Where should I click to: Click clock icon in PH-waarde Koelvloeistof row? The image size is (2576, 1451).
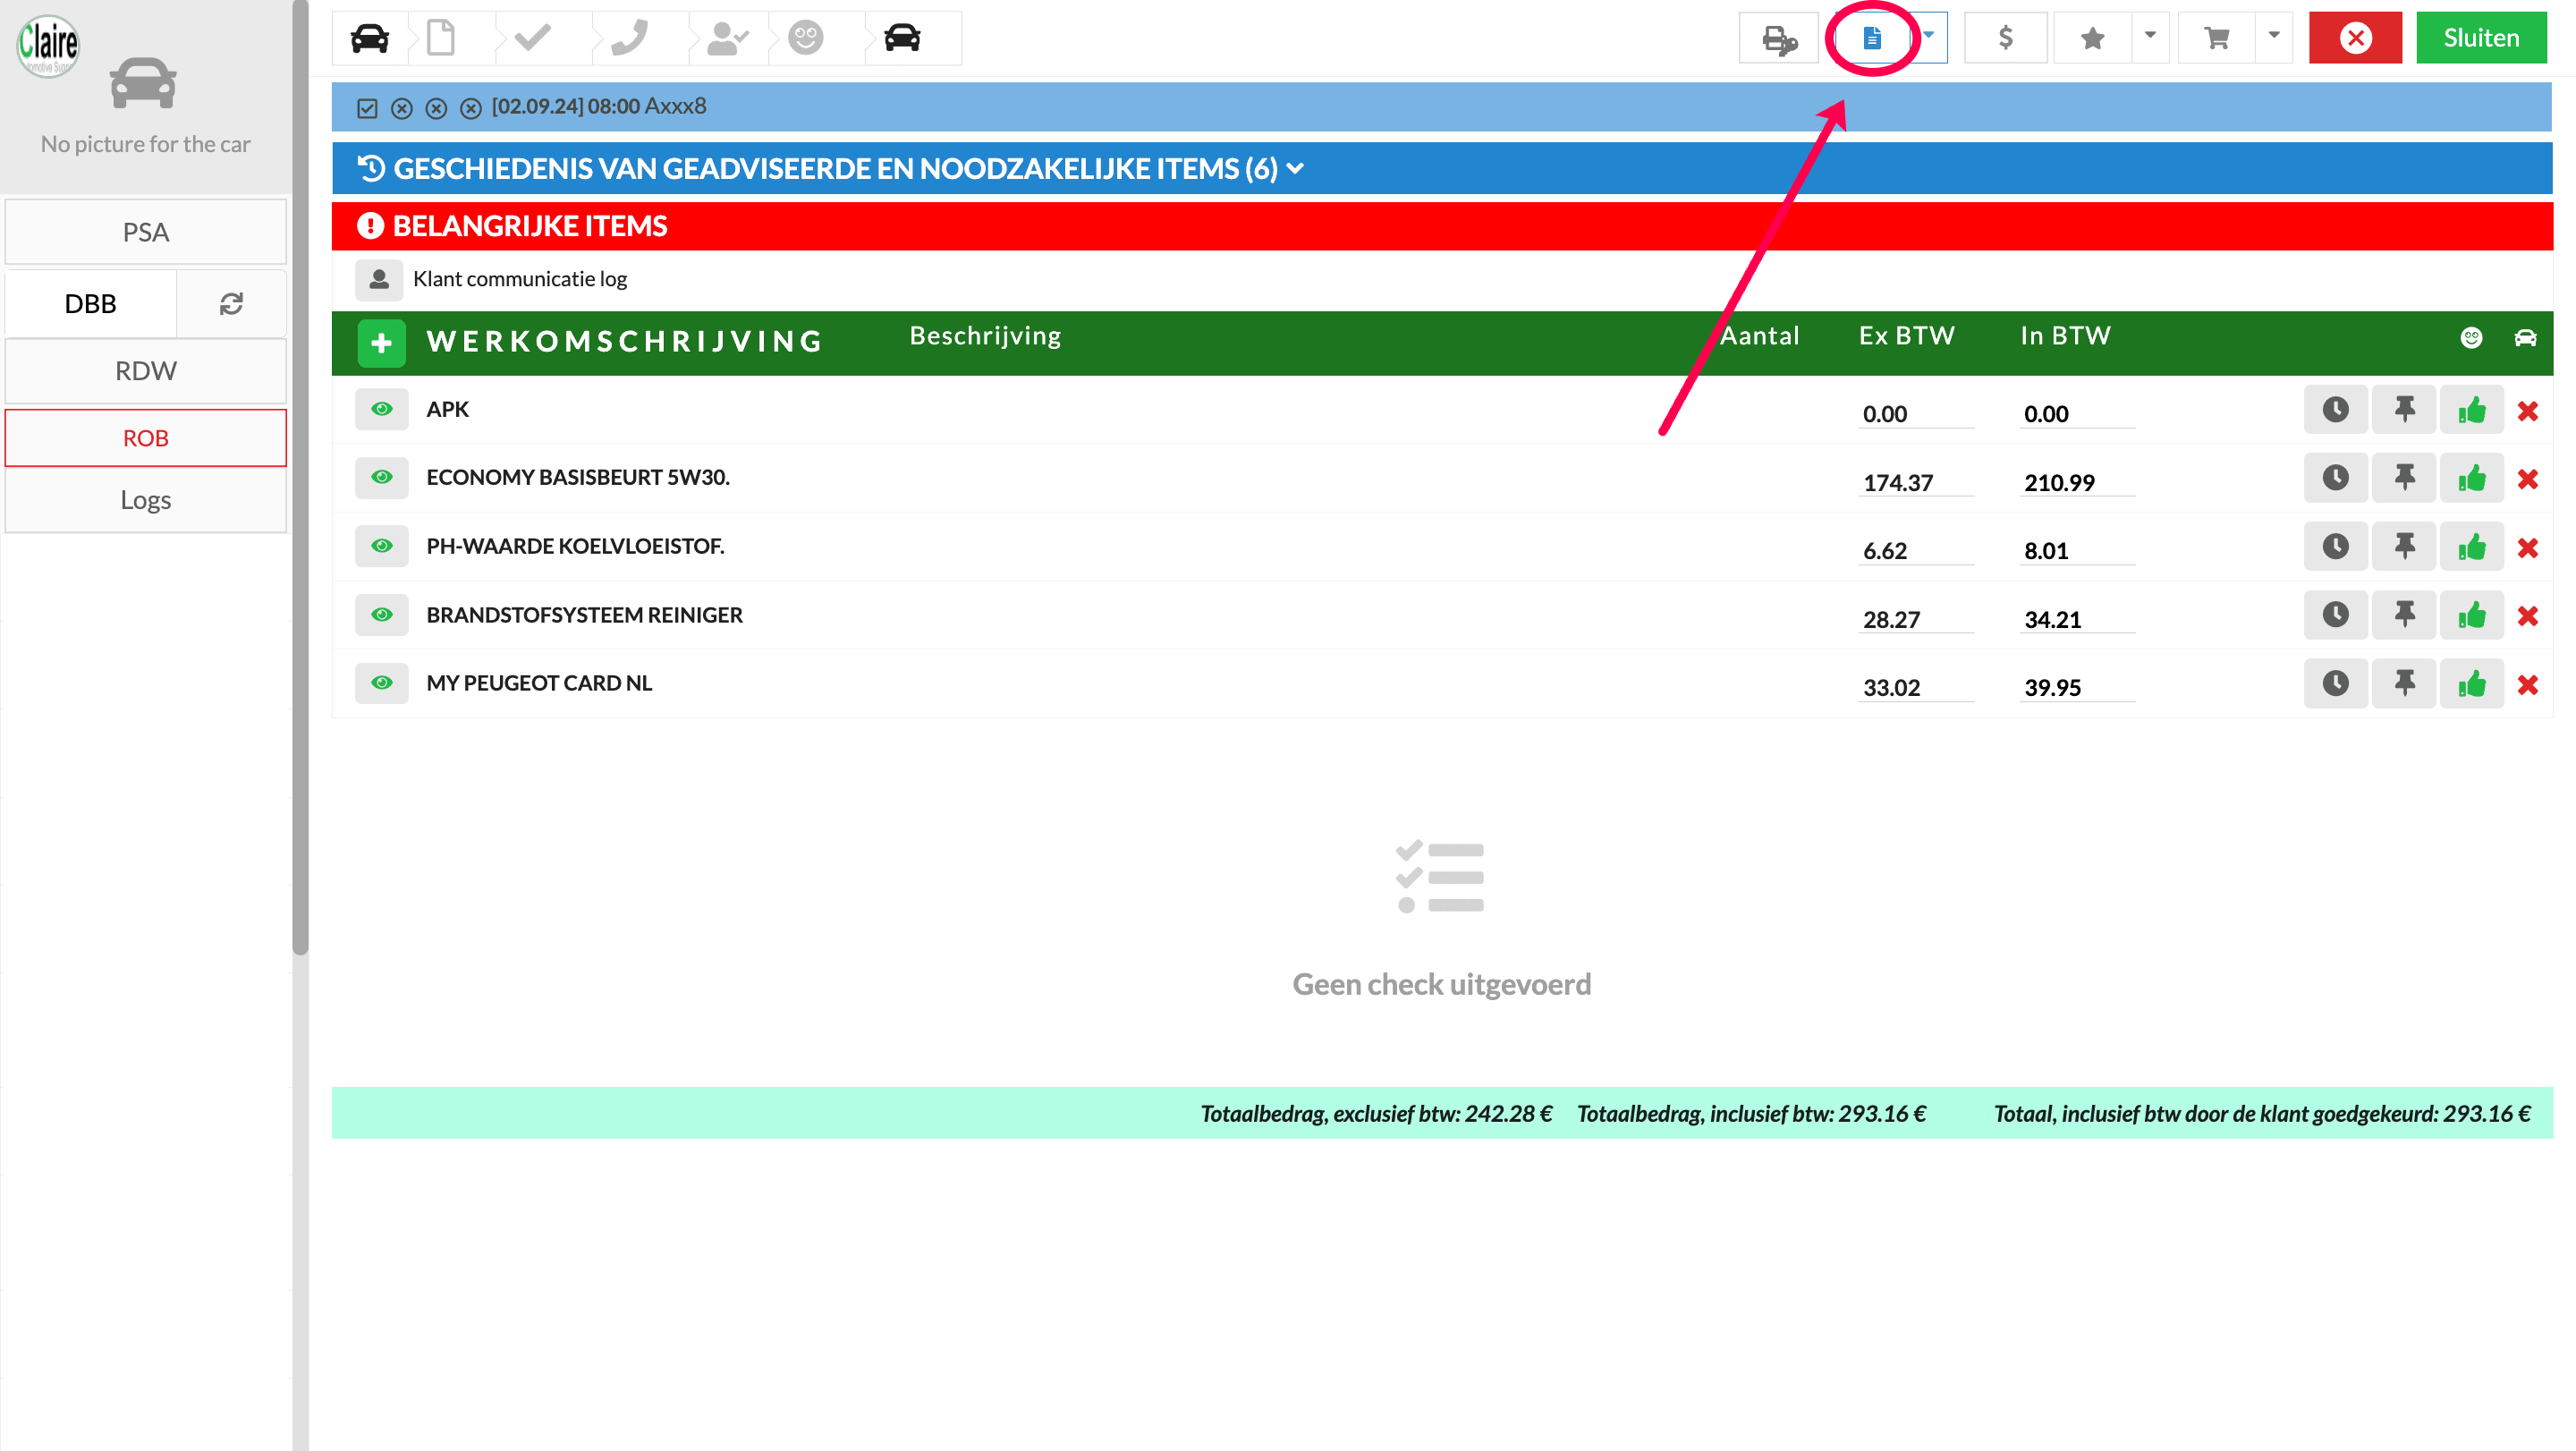point(2335,546)
